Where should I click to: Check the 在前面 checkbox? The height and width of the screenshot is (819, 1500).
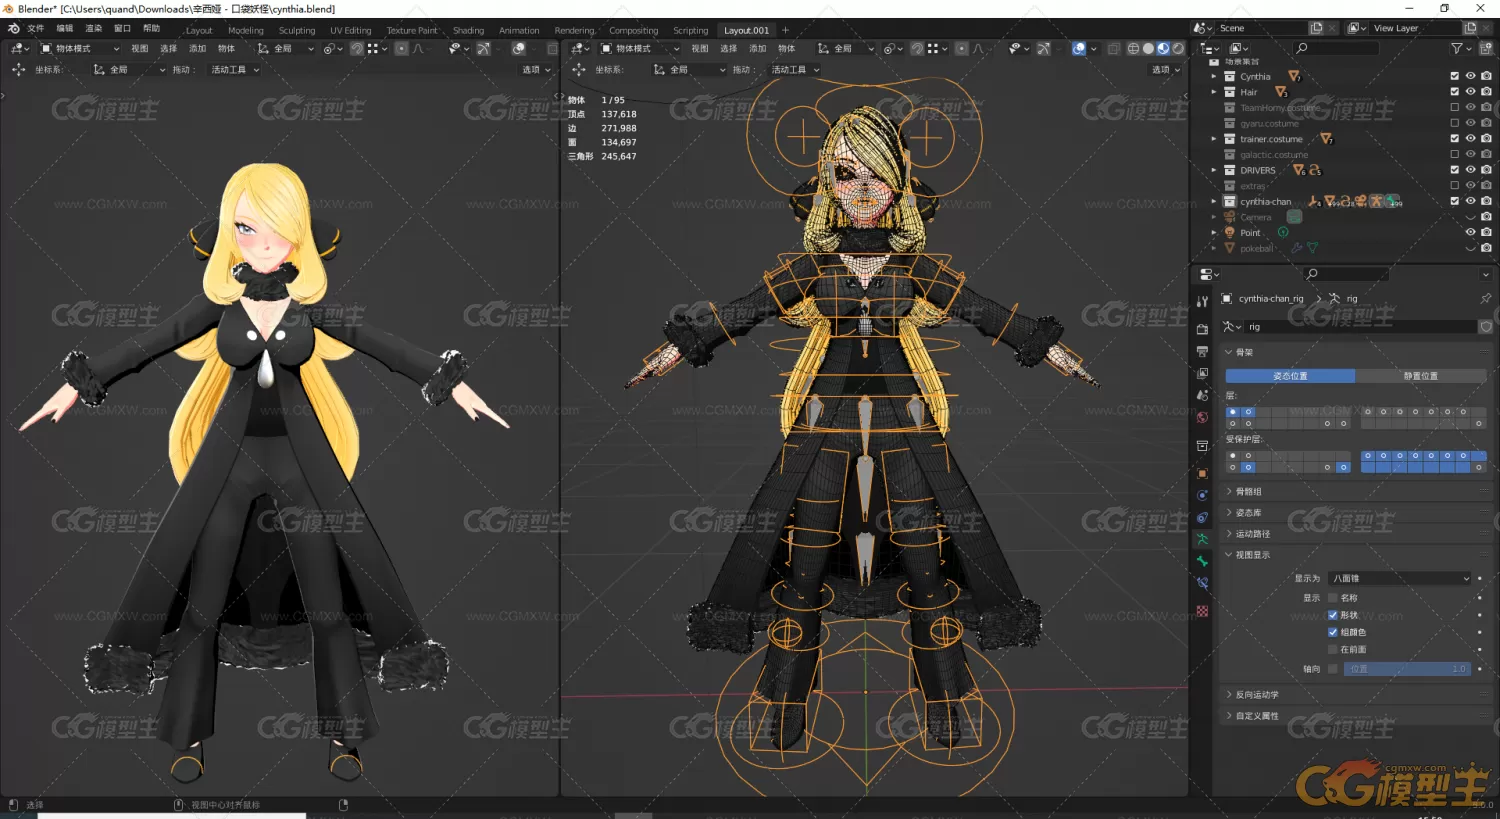click(x=1332, y=649)
